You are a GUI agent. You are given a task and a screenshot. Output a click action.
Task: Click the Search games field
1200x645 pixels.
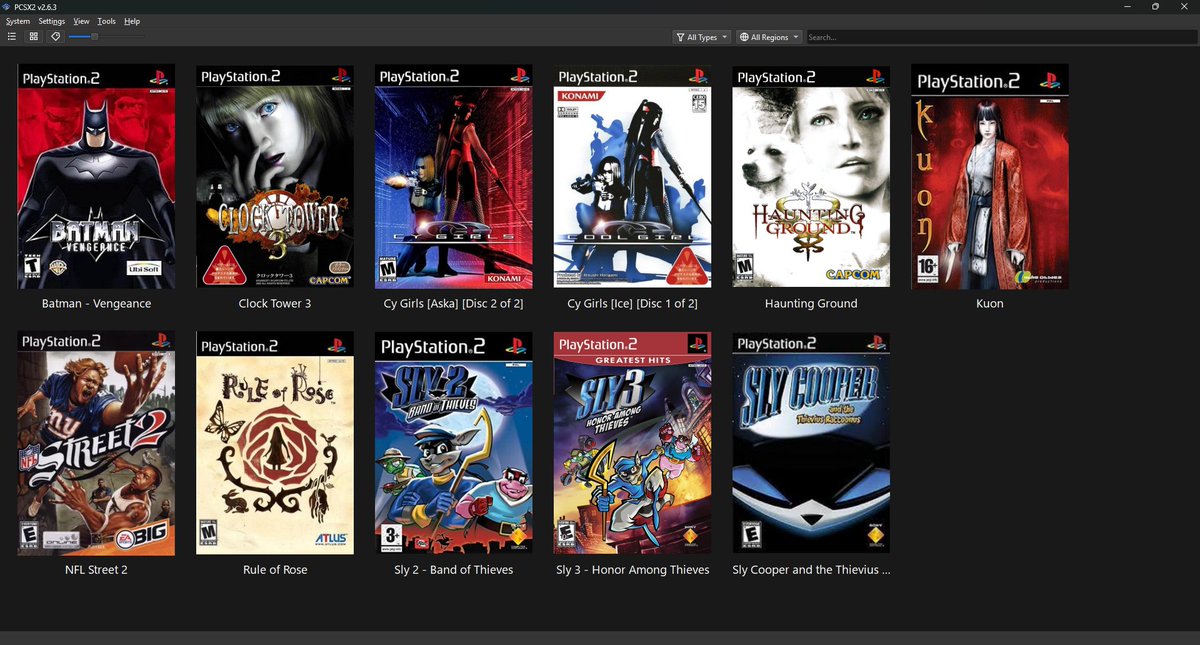click(1000, 37)
